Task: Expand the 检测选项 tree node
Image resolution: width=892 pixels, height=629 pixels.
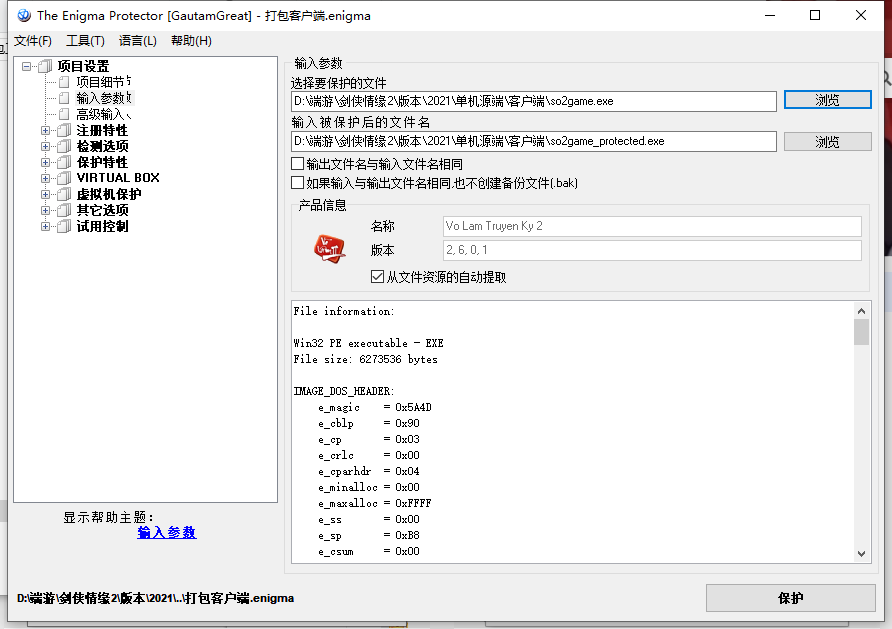Action: point(46,146)
